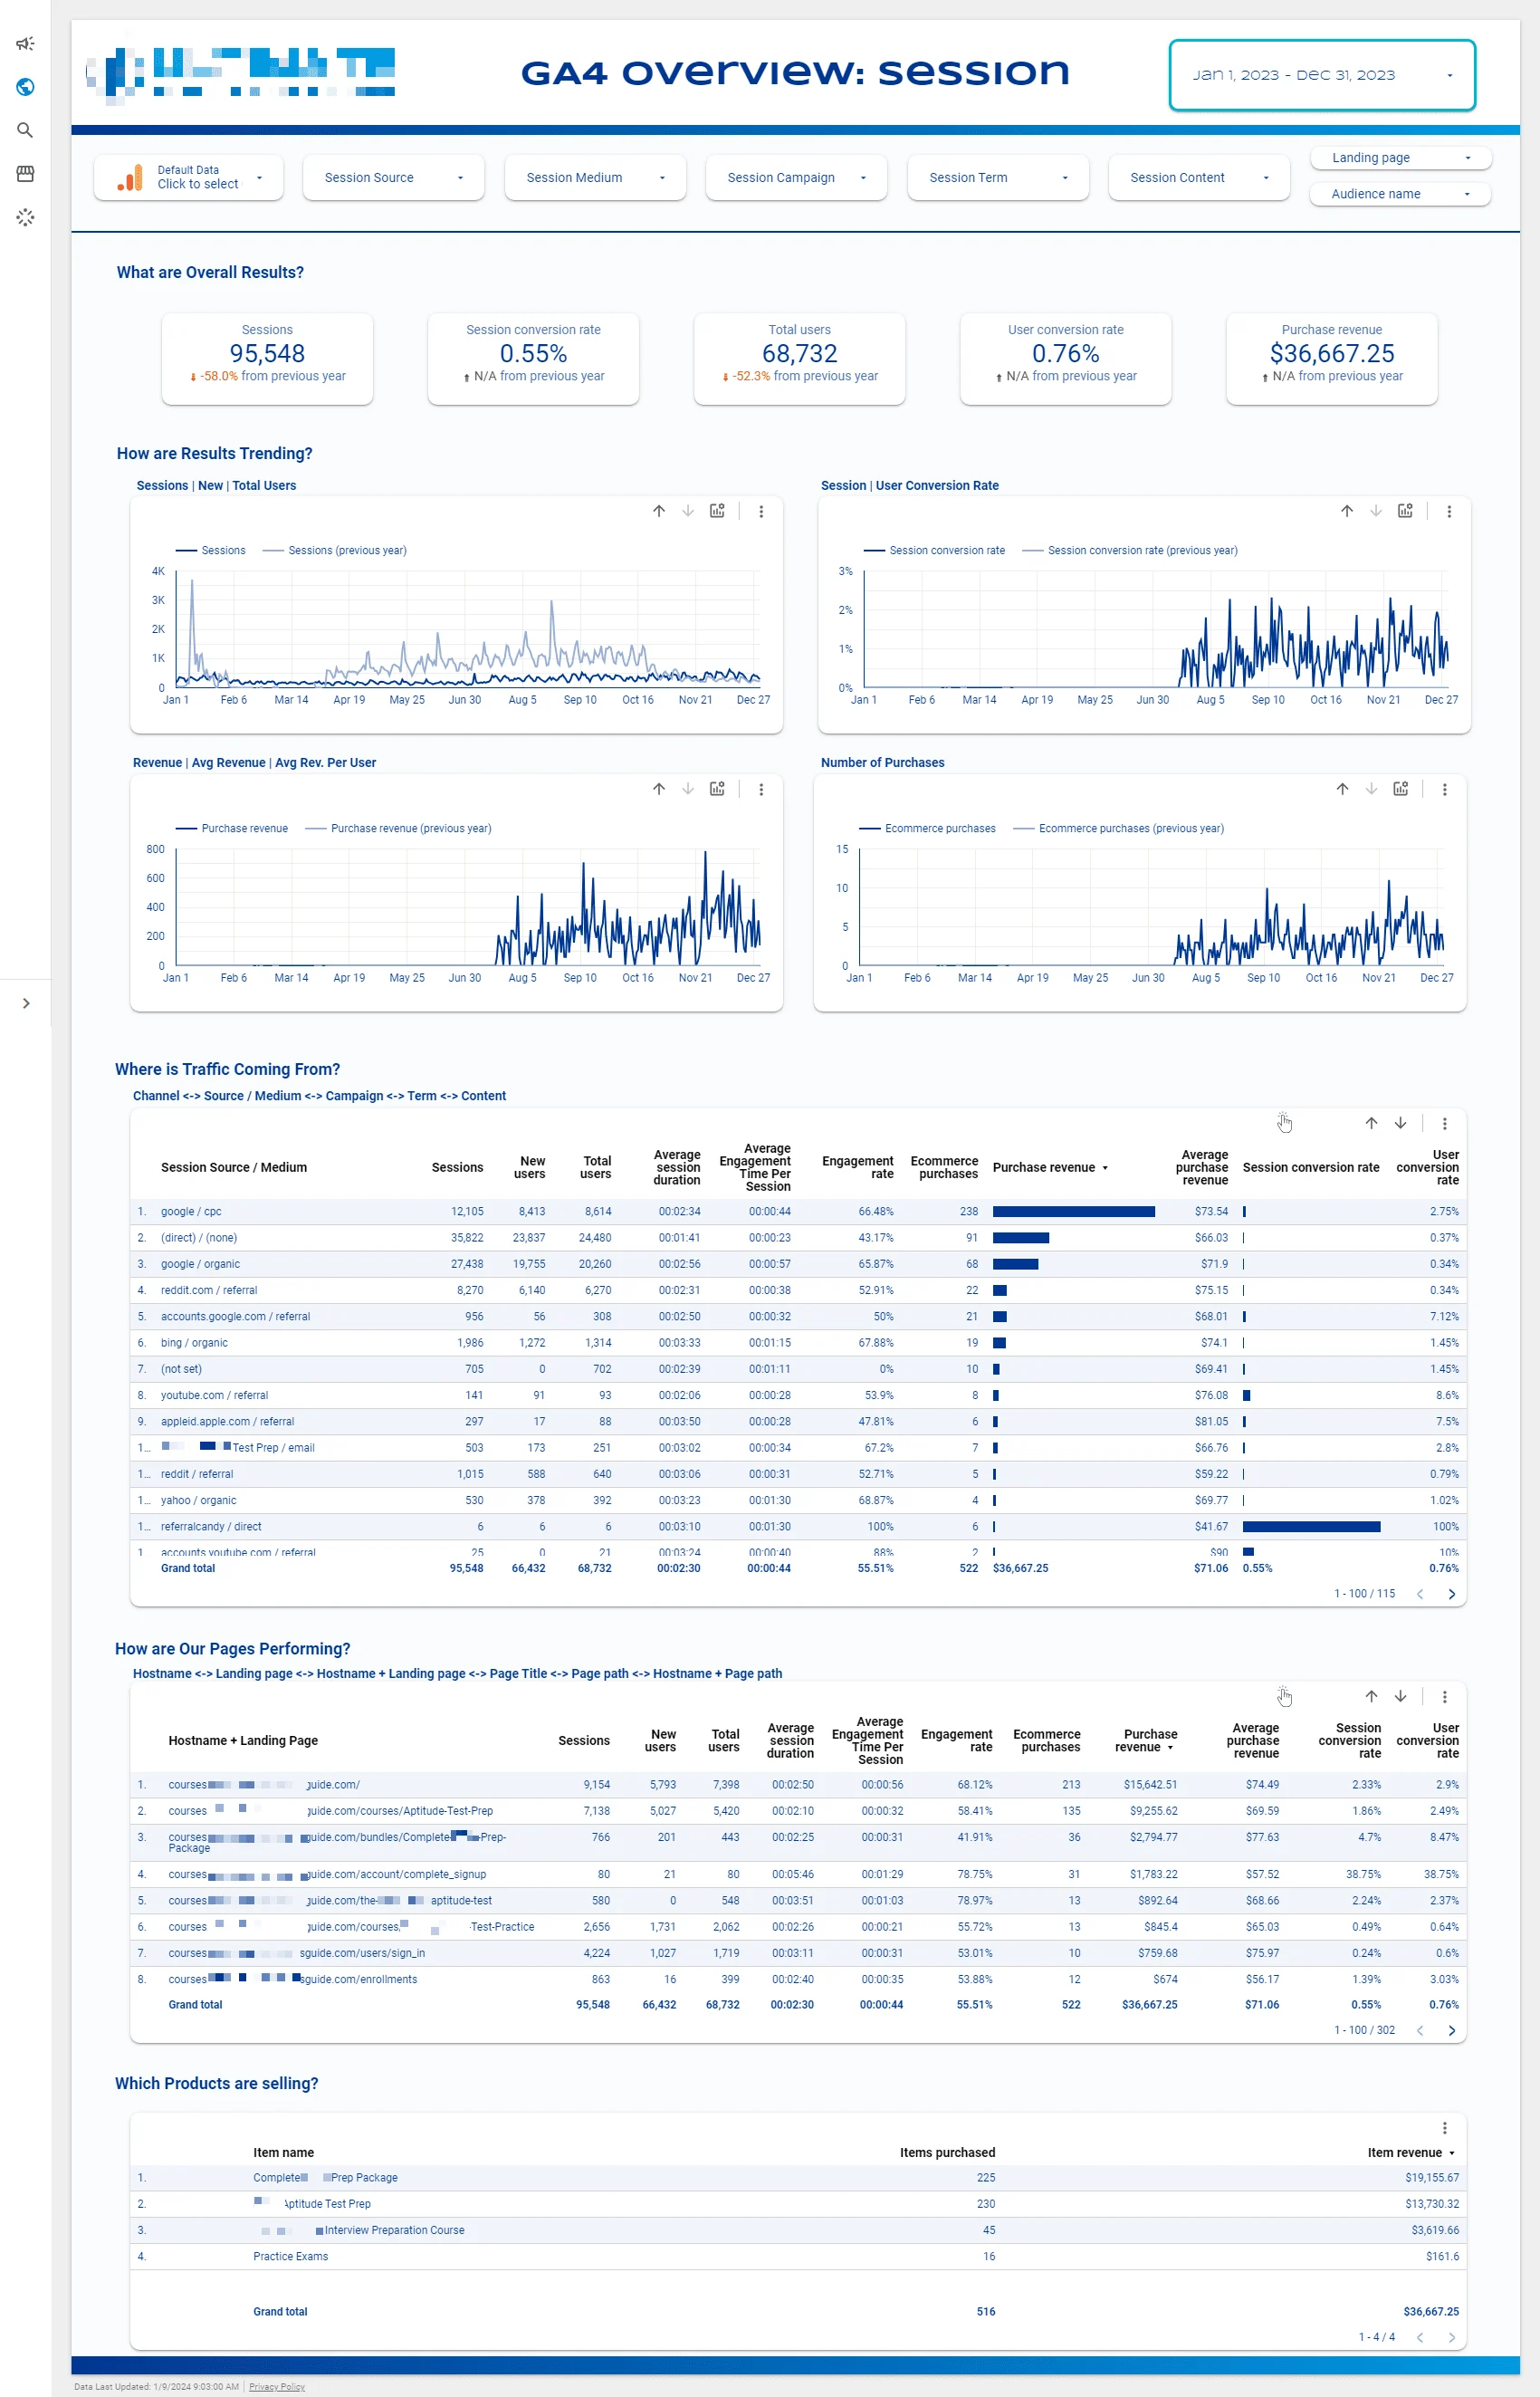The height and width of the screenshot is (2397, 1540).
Task: Open the Default Data source selector
Action: pos(189,177)
